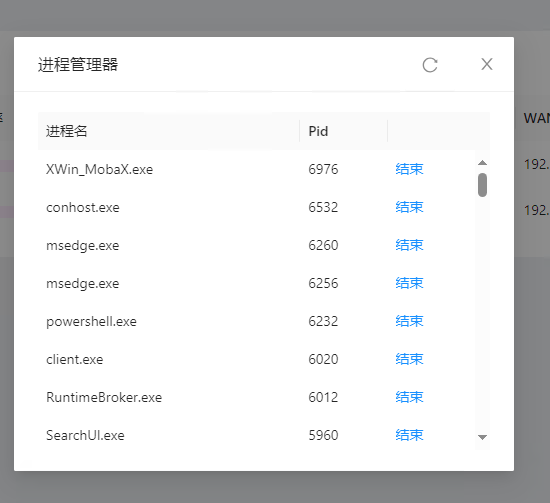Select the powershell.exe row name

click(x=91, y=322)
